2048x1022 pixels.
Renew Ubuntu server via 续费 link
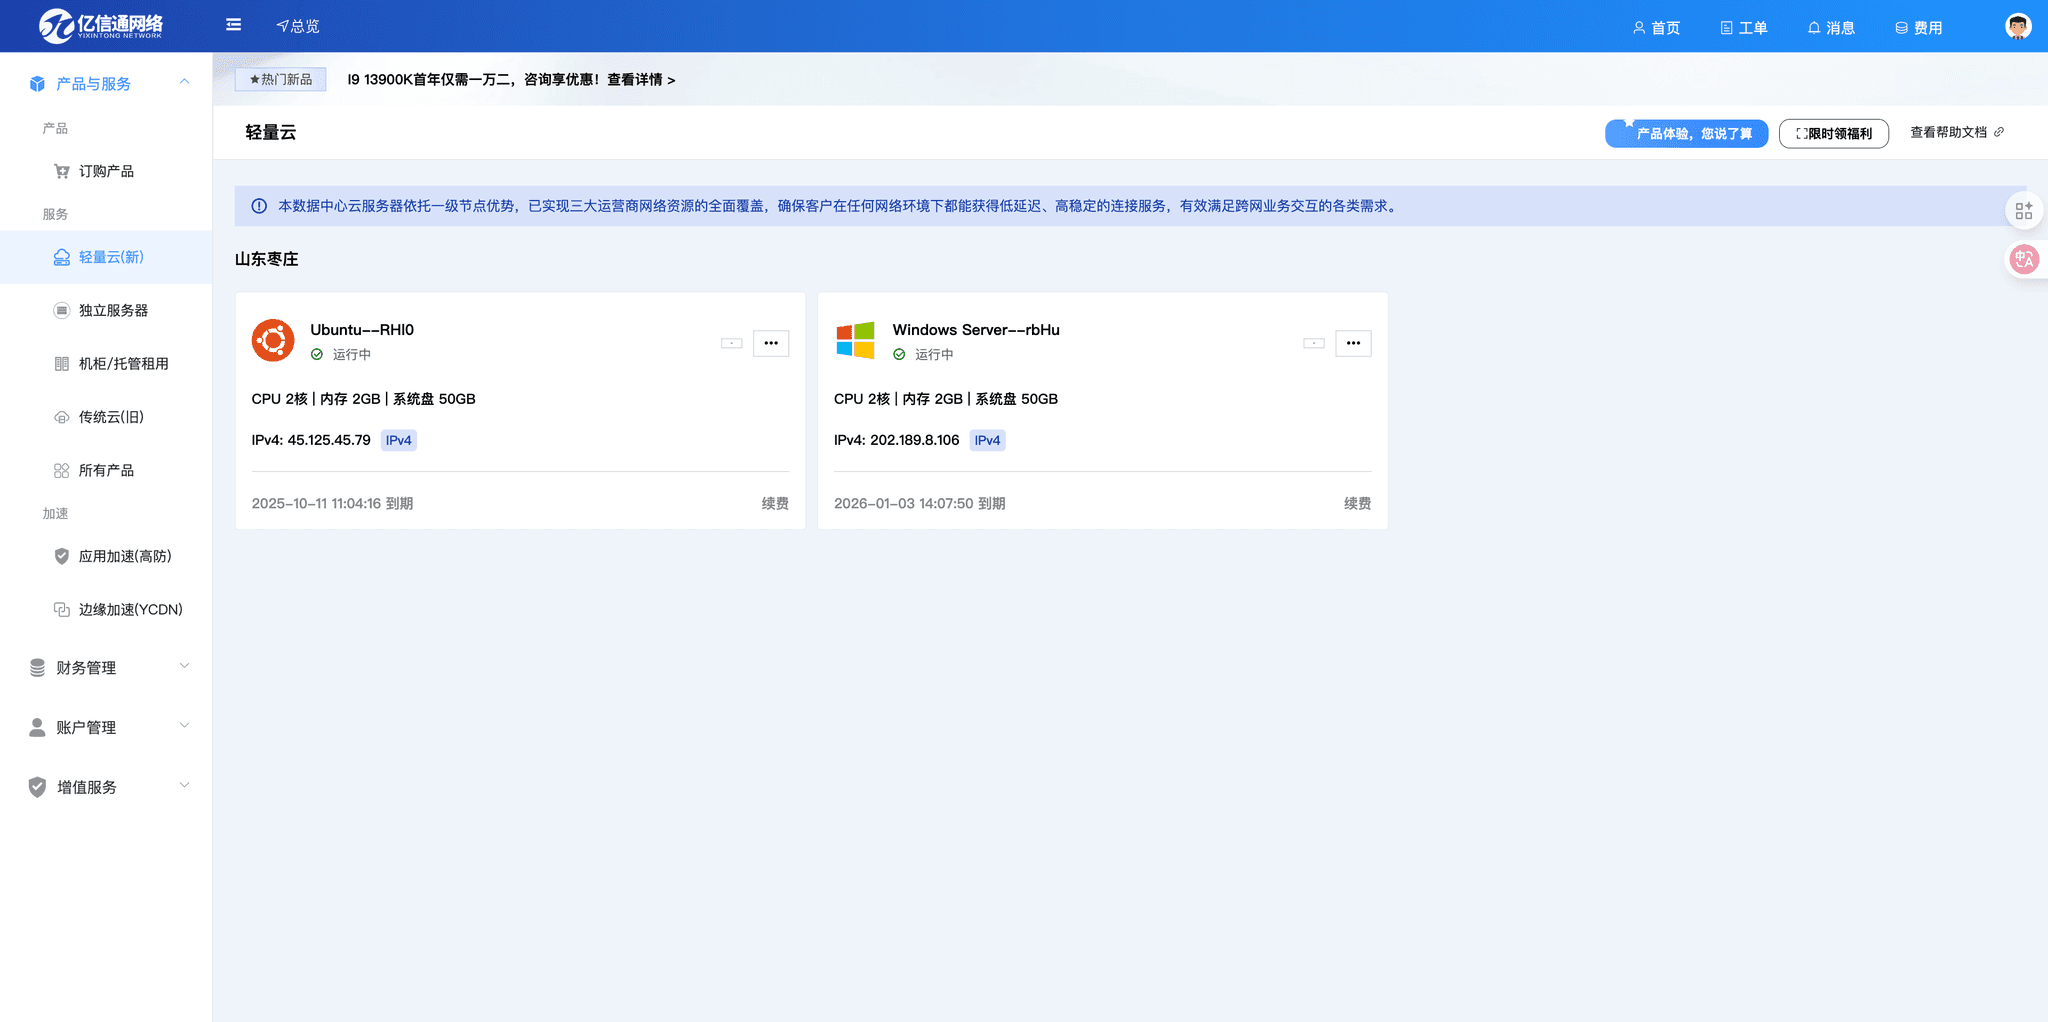pos(774,504)
